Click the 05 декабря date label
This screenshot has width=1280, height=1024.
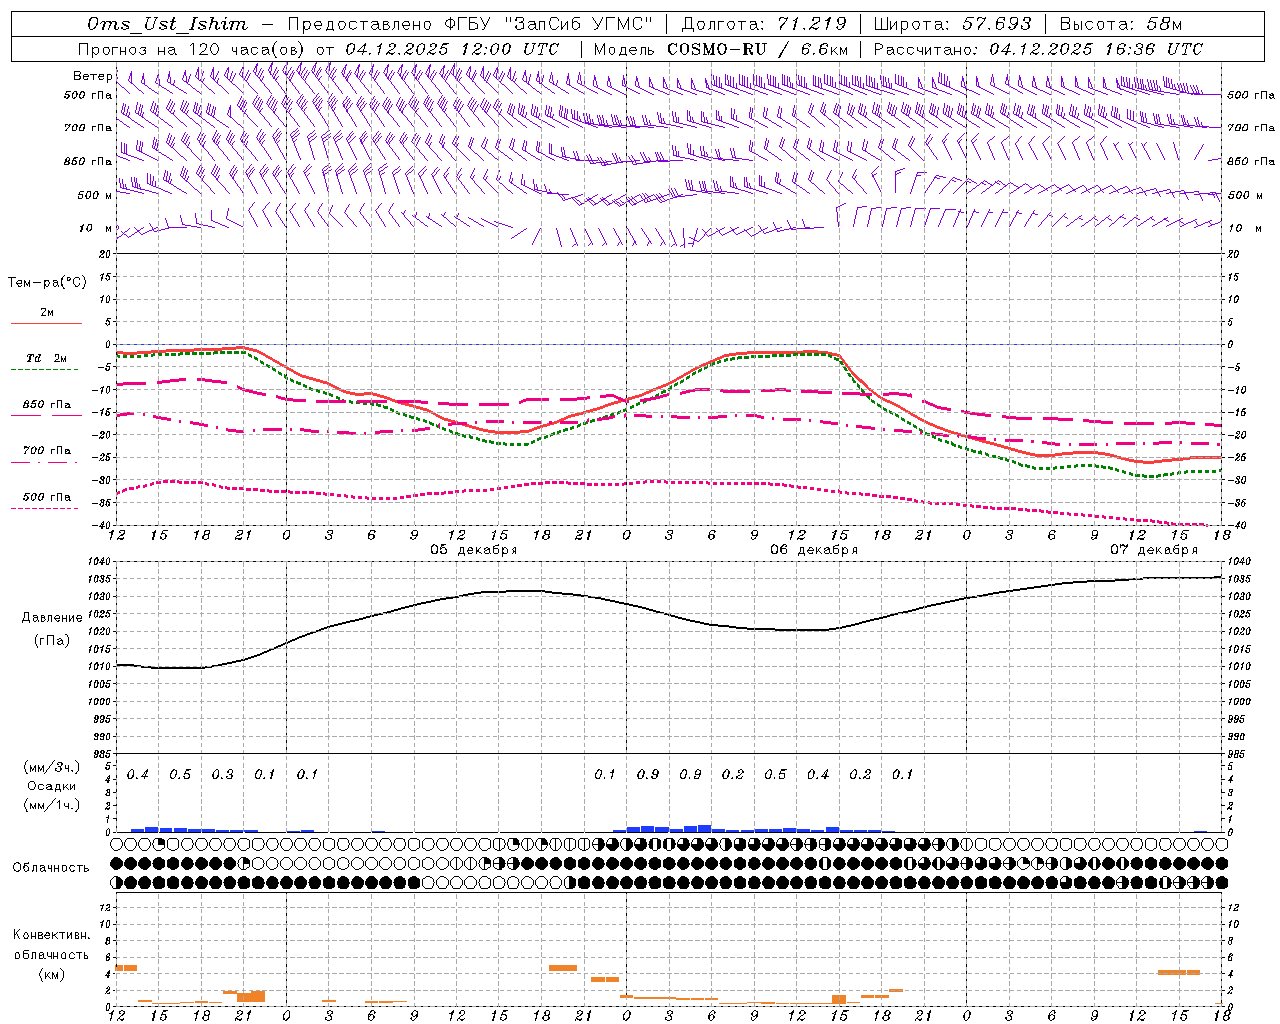[x=474, y=550]
